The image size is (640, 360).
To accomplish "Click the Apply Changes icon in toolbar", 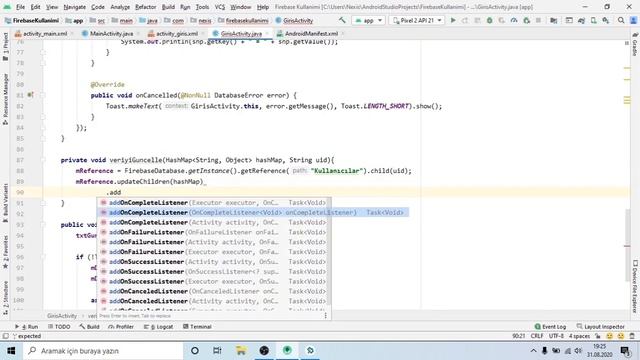I will (465, 20).
